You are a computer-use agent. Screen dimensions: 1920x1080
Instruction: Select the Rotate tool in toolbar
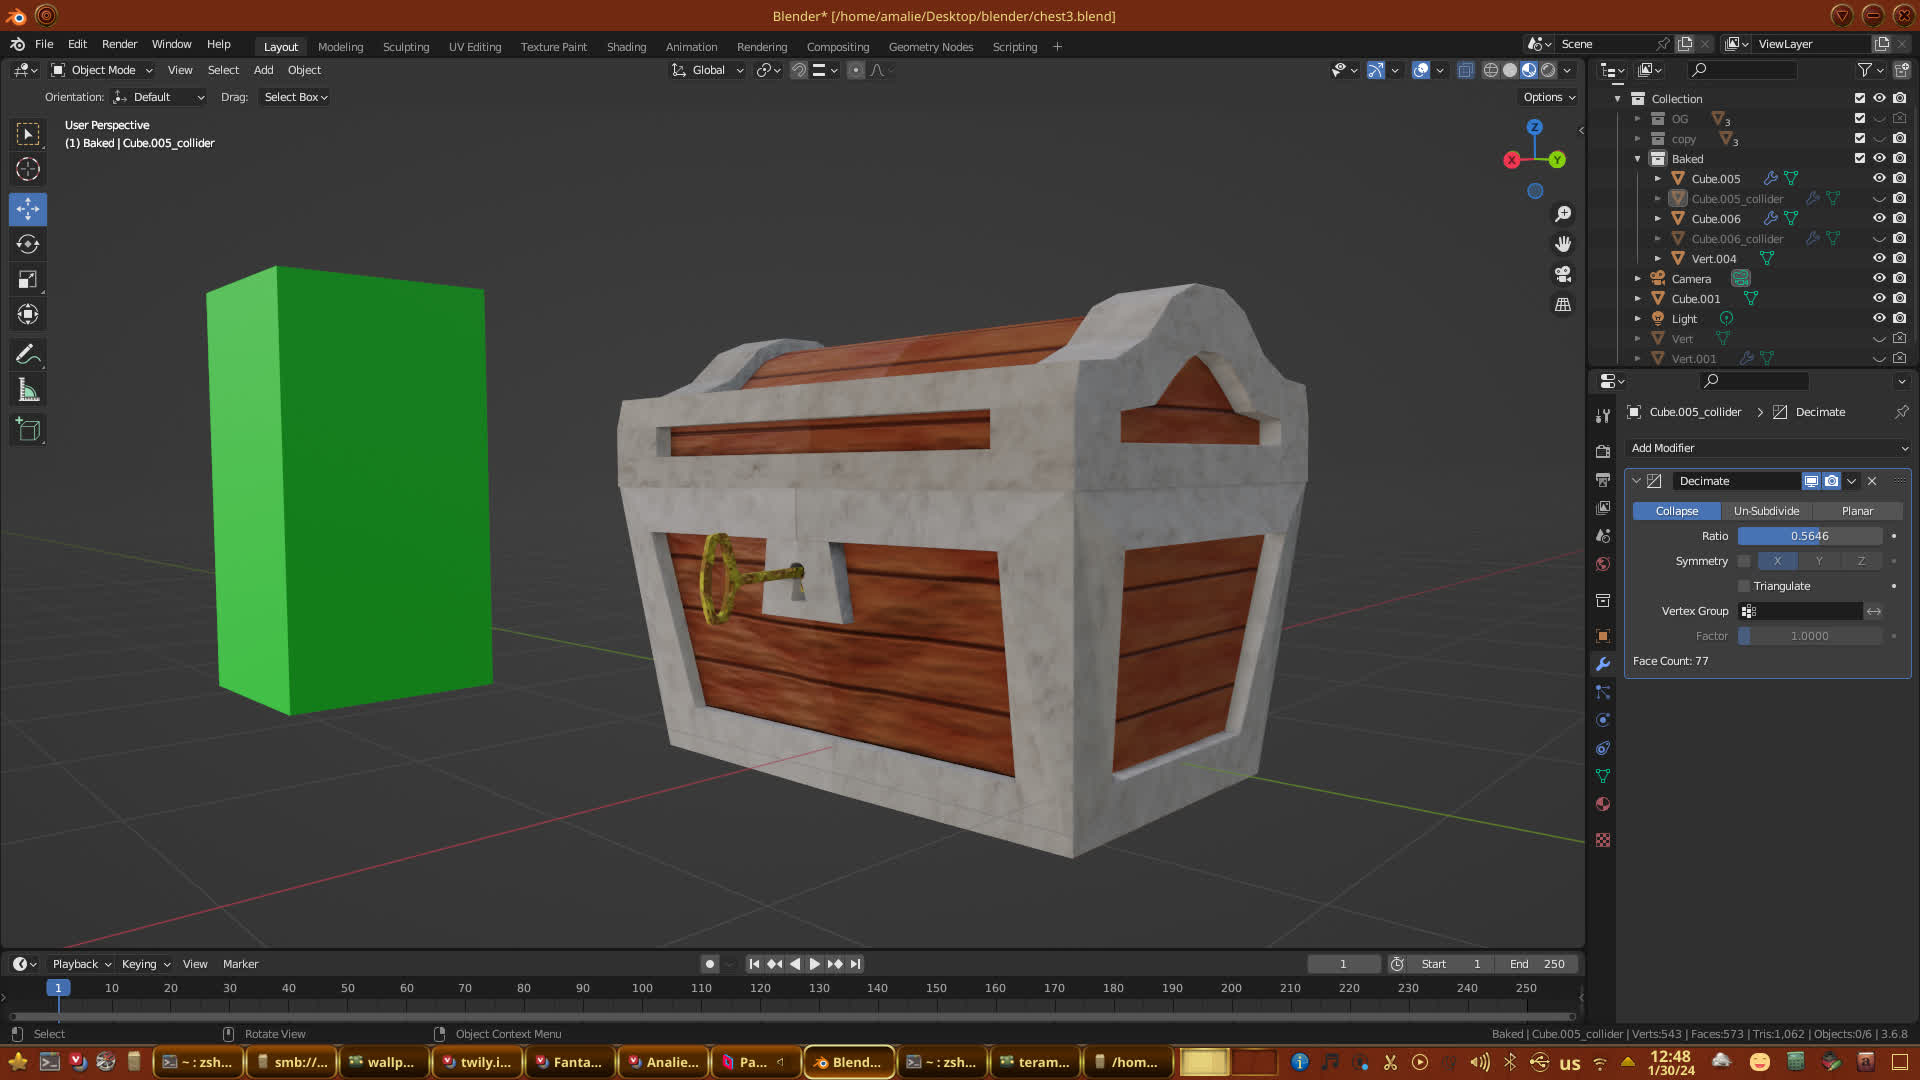coord(28,244)
